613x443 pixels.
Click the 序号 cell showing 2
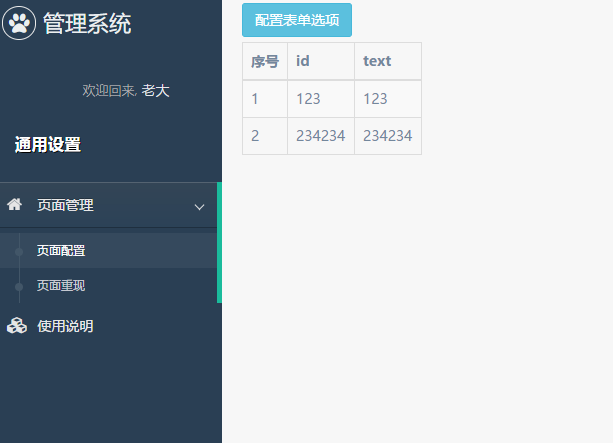(x=265, y=136)
